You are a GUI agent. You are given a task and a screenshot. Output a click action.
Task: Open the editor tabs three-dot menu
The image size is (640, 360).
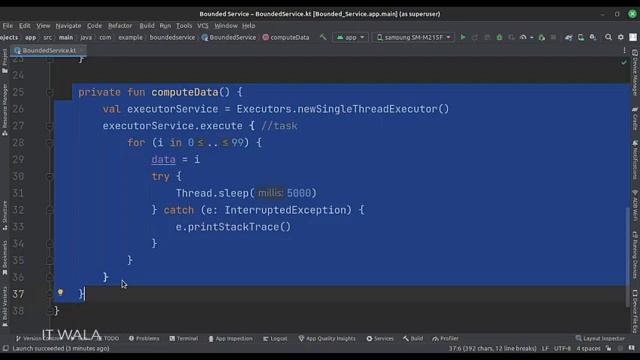click(x=624, y=50)
